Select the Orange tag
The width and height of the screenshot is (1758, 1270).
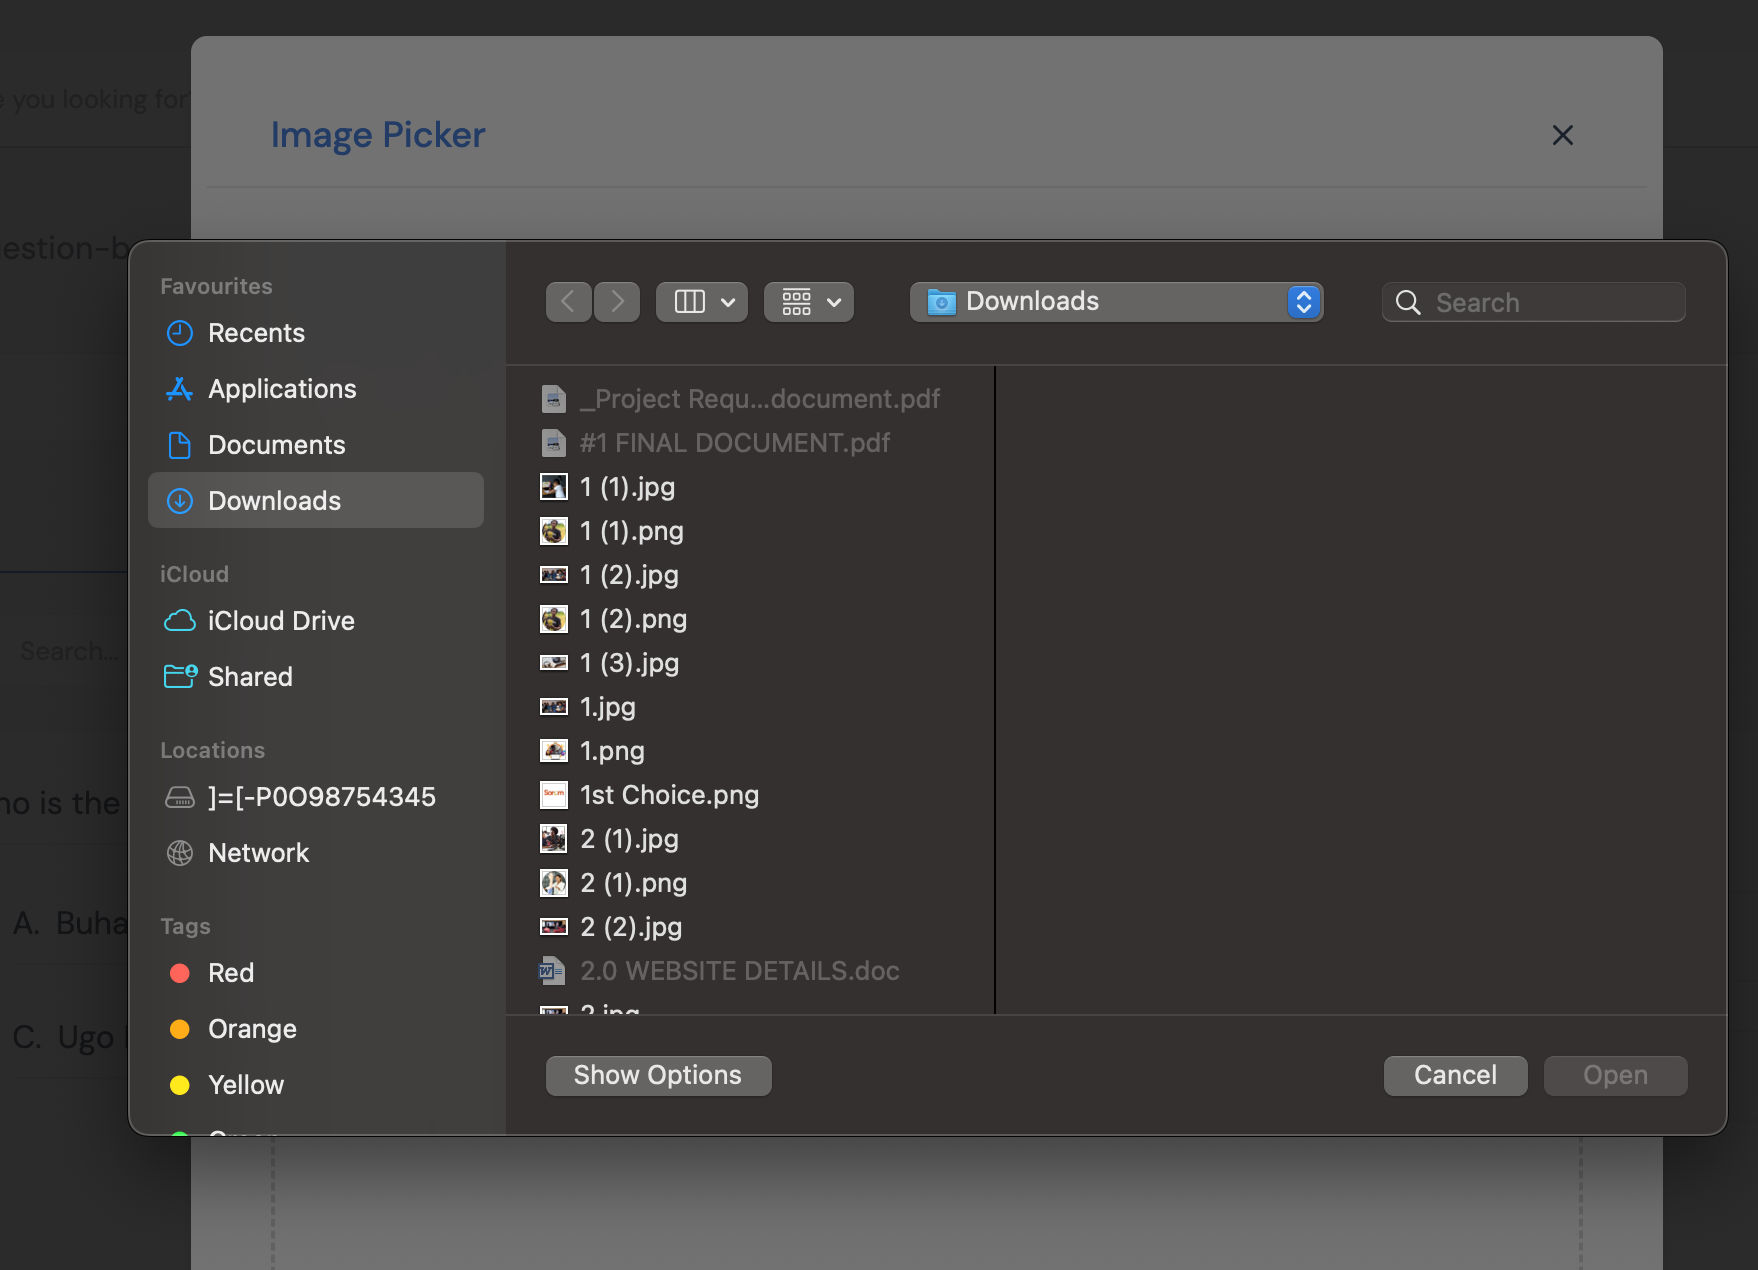(x=252, y=1029)
